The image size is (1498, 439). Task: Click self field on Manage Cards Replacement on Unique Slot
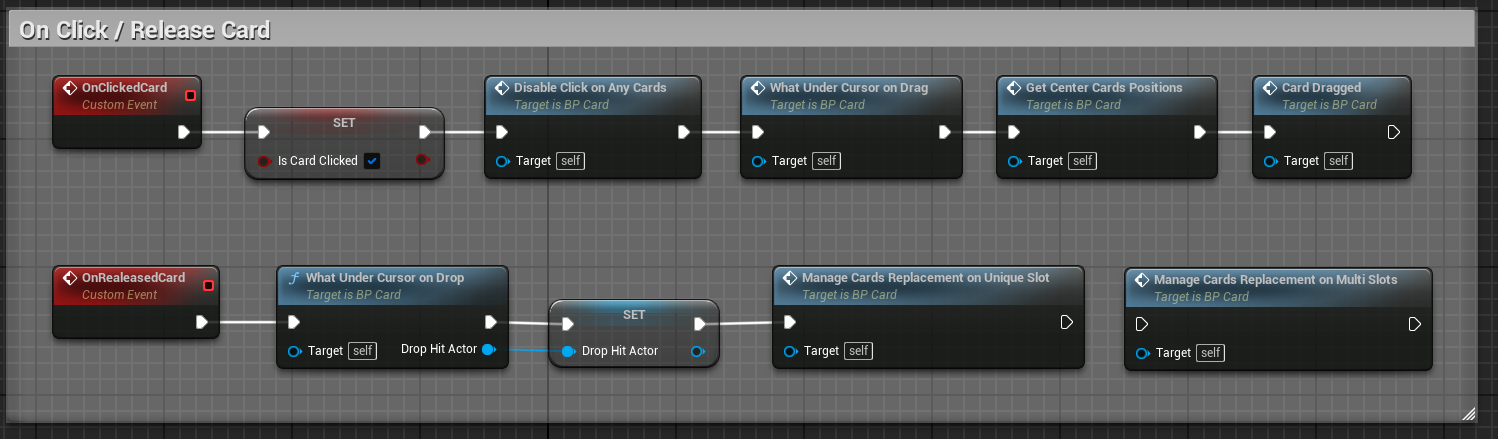858,351
